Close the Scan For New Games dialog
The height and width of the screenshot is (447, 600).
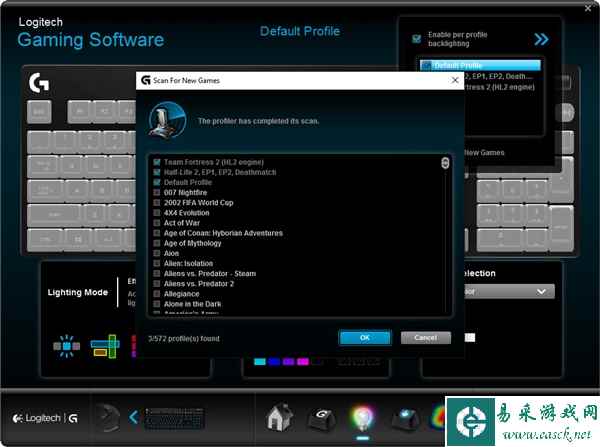pyautogui.click(x=455, y=80)
